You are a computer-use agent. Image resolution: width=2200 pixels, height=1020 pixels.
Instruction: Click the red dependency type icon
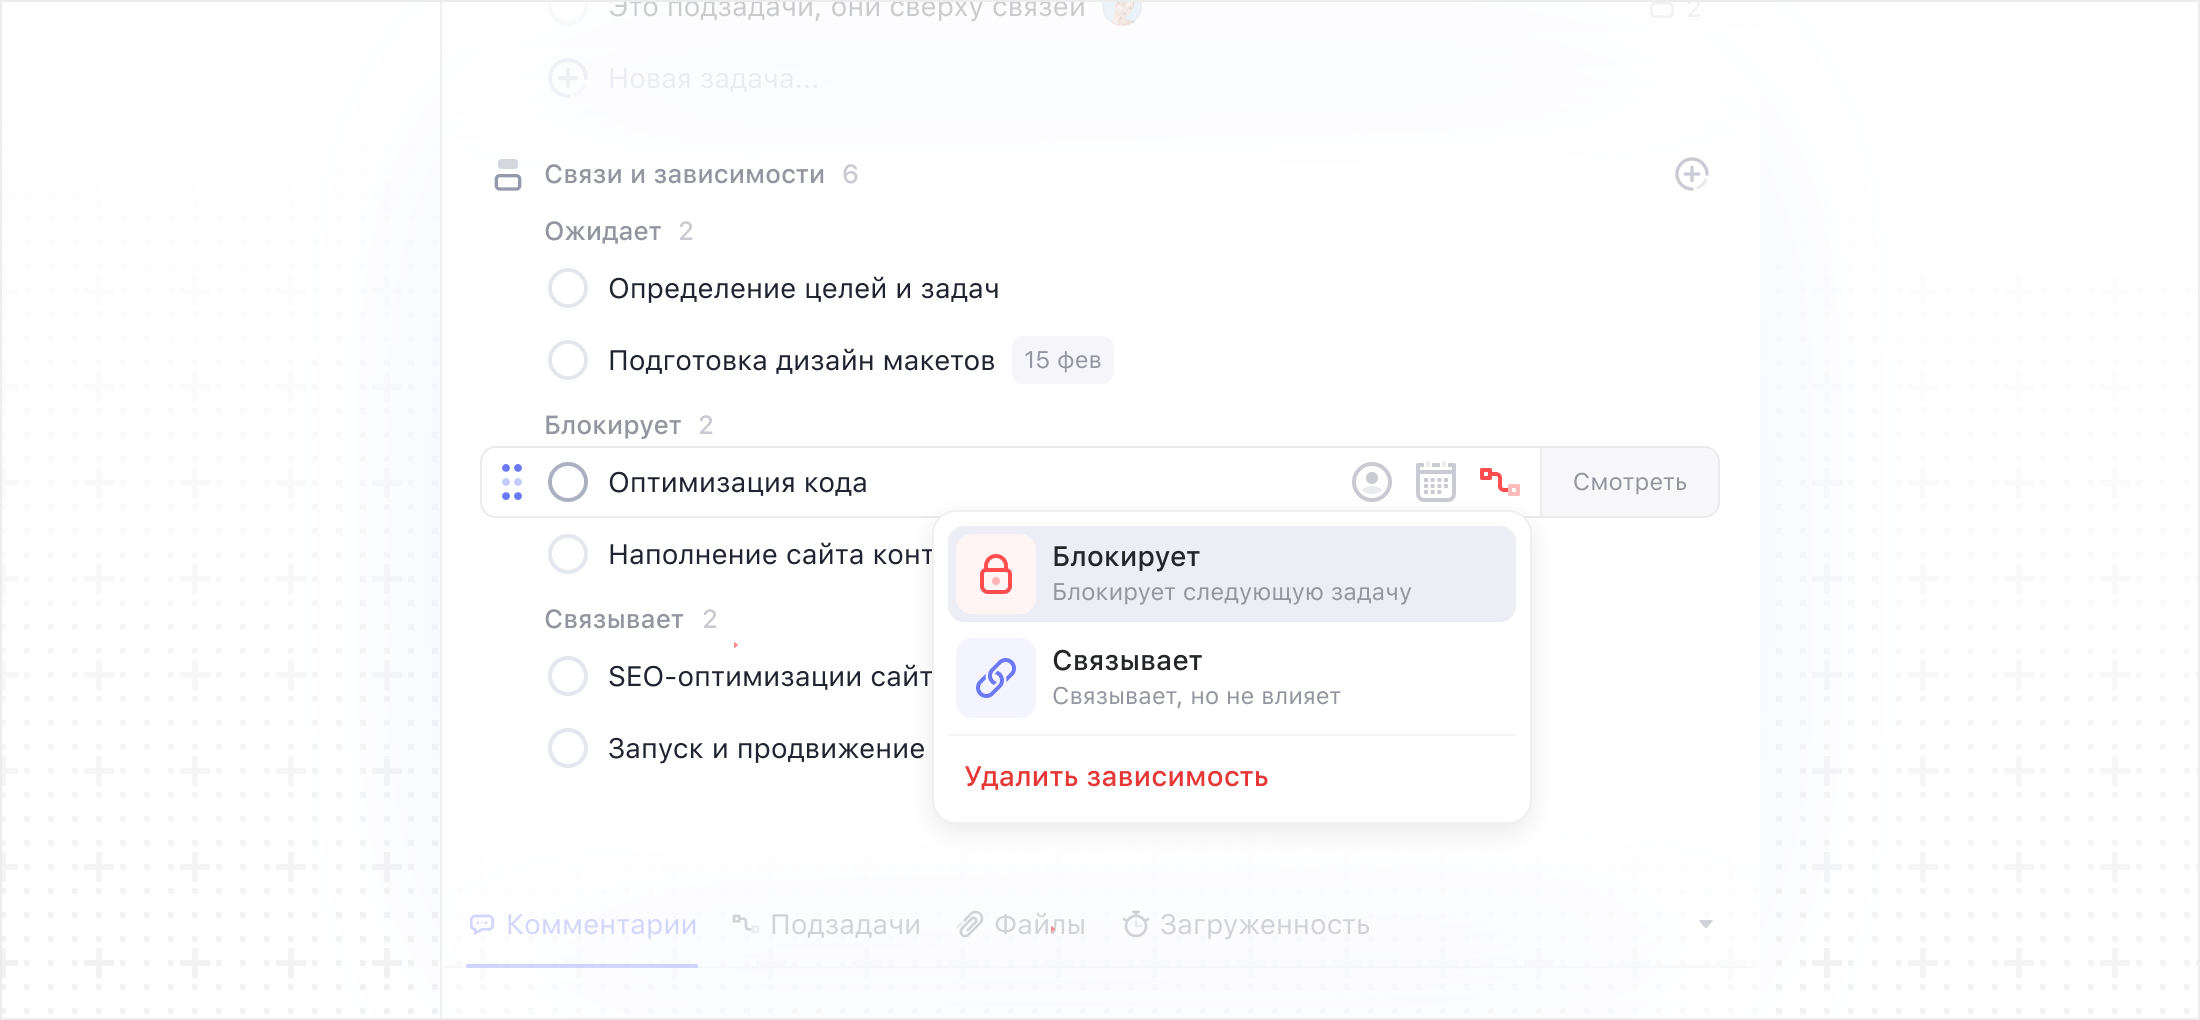[x=1499, y=482]
